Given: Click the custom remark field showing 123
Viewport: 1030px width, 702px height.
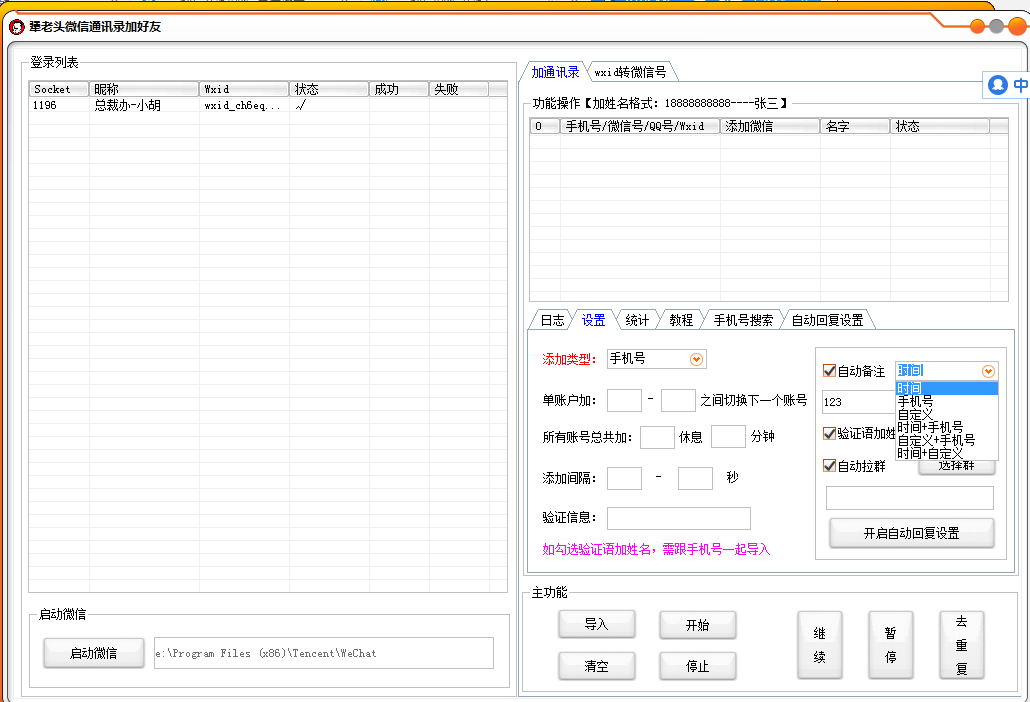Looking at the screenshot, I should click(x=859, y=402).
